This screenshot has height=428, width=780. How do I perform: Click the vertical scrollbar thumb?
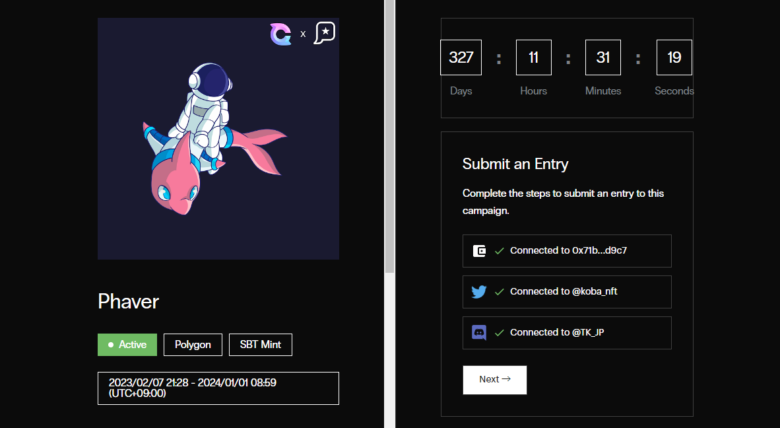(390, 136)
